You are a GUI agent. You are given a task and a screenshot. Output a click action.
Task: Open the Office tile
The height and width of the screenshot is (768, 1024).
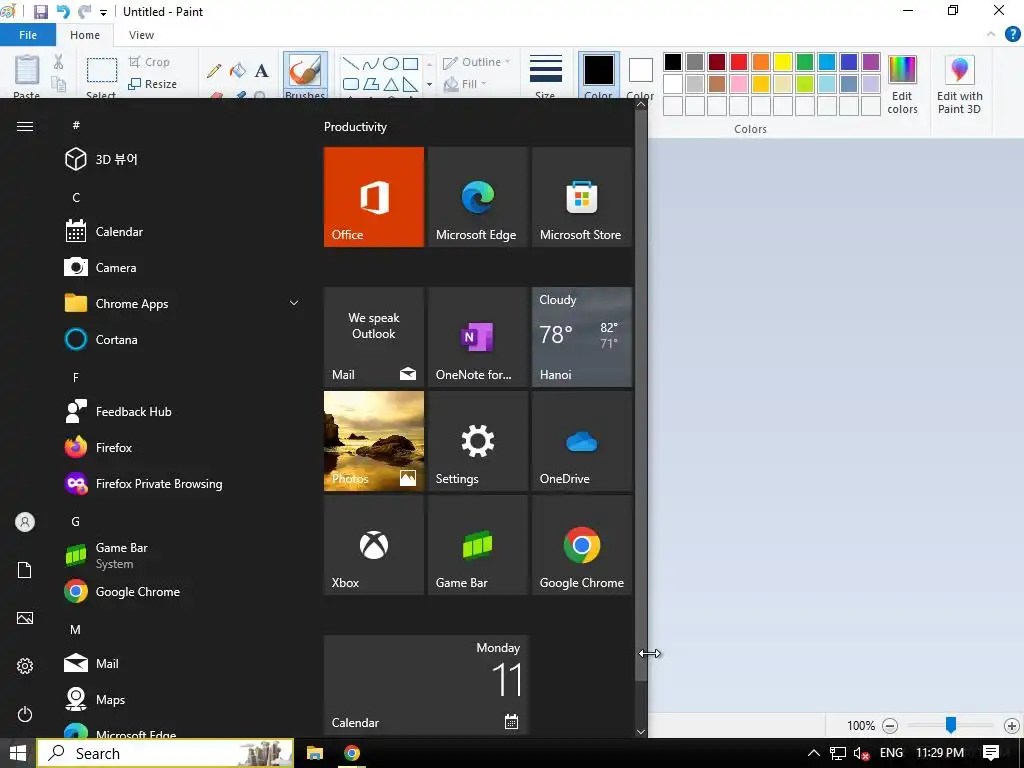click(374, 197)
